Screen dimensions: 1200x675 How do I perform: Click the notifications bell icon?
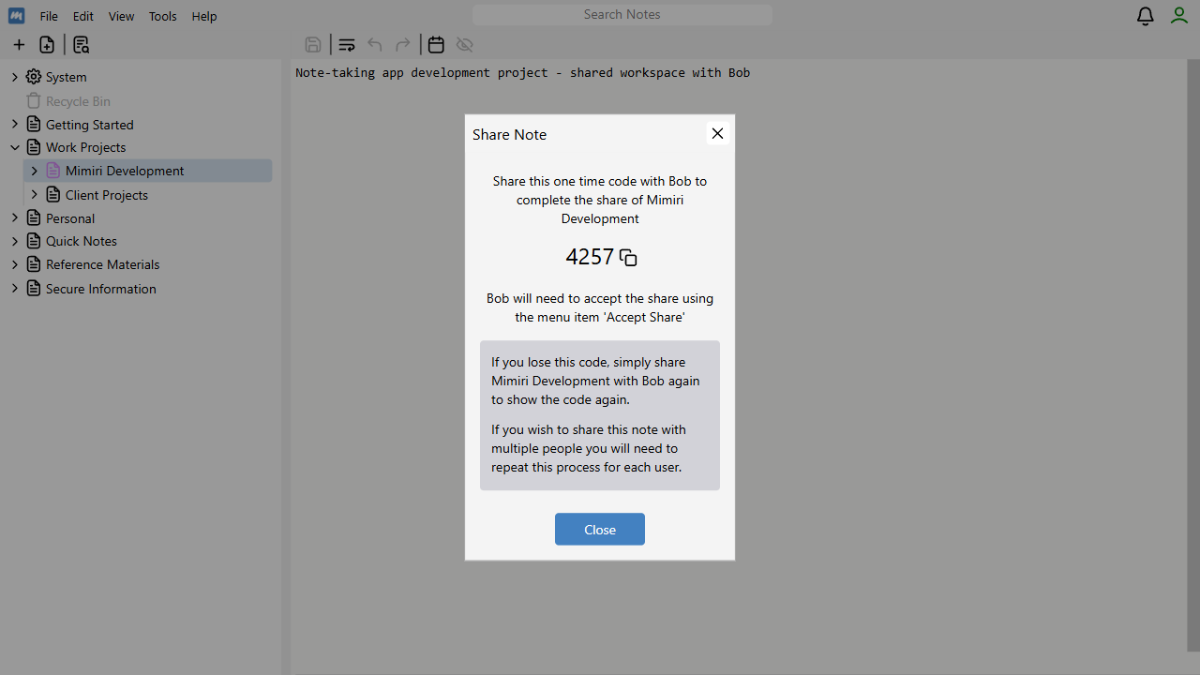coord(1145,16)
